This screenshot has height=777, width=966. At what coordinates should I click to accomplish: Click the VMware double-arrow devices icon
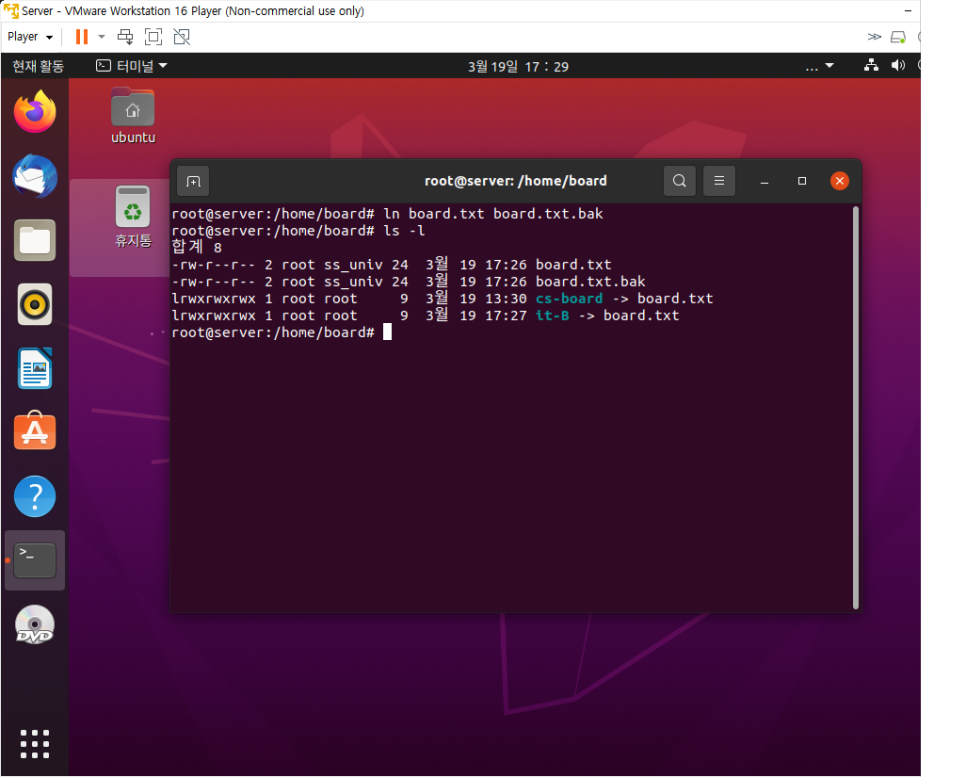click(x=874, y=37)
